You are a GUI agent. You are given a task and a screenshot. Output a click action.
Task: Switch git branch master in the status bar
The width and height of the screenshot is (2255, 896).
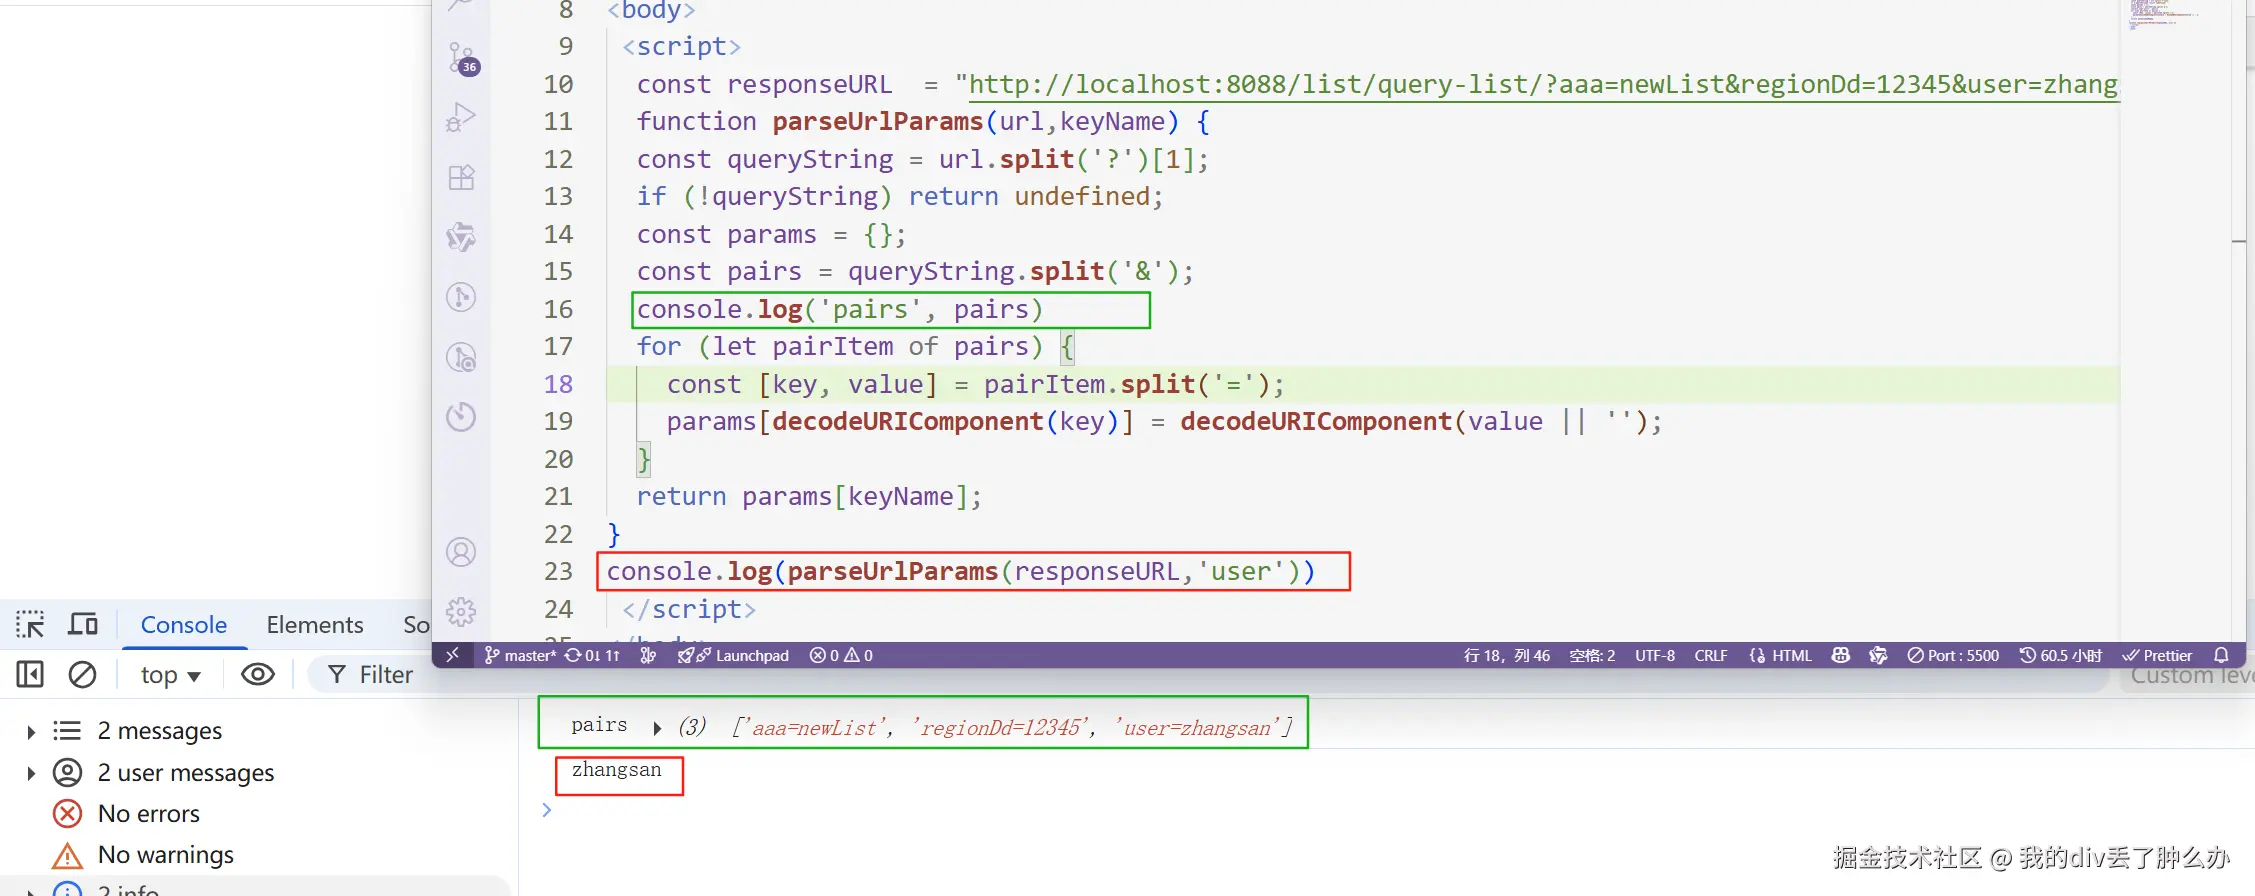coord(520,655)
